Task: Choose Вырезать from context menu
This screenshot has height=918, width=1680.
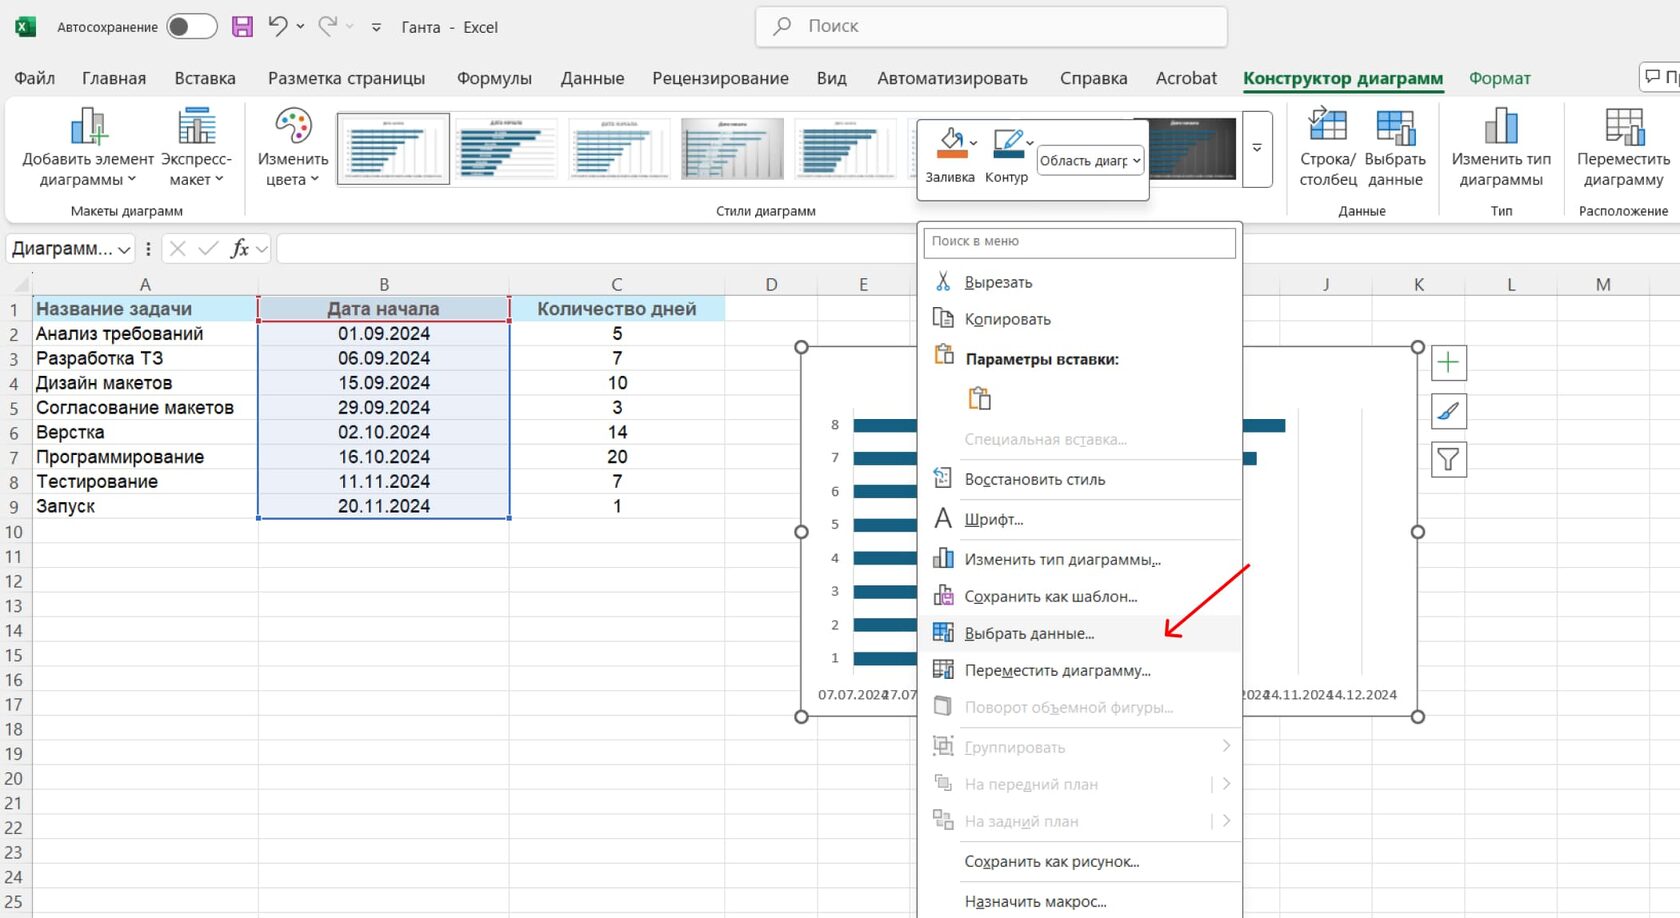Action: 1080,283
